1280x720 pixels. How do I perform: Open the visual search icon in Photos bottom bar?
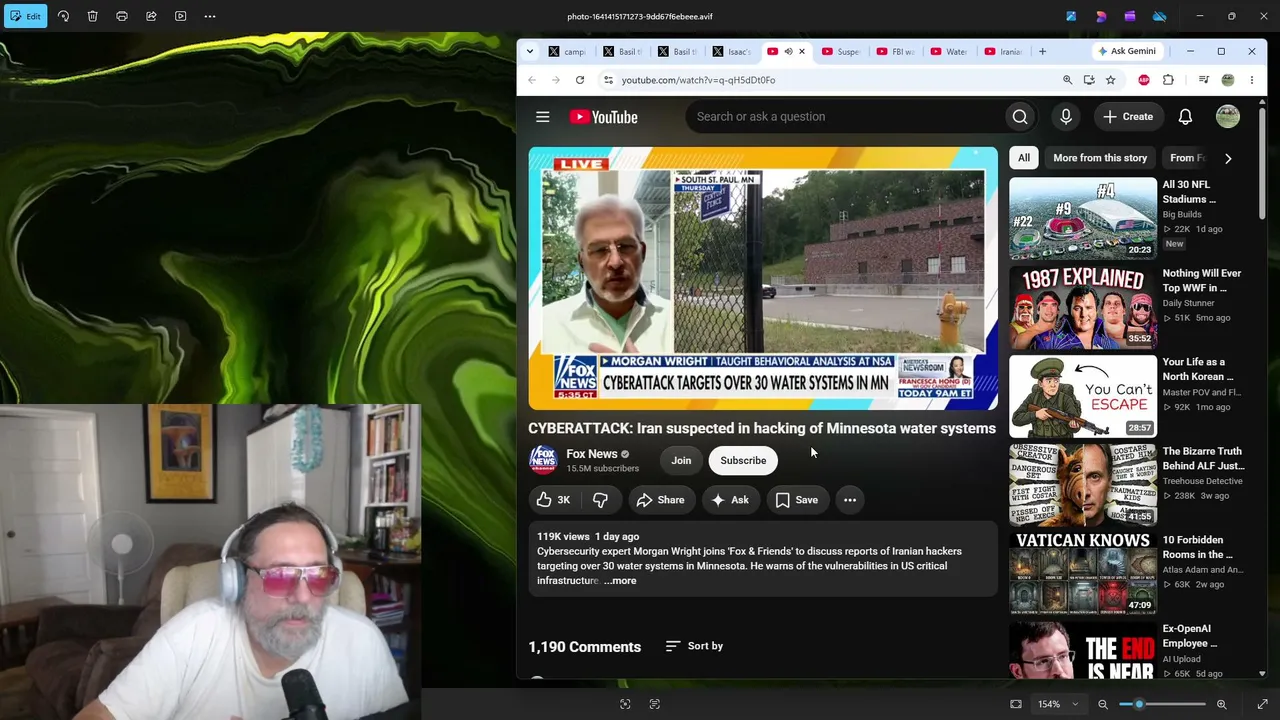pos(625,704)
